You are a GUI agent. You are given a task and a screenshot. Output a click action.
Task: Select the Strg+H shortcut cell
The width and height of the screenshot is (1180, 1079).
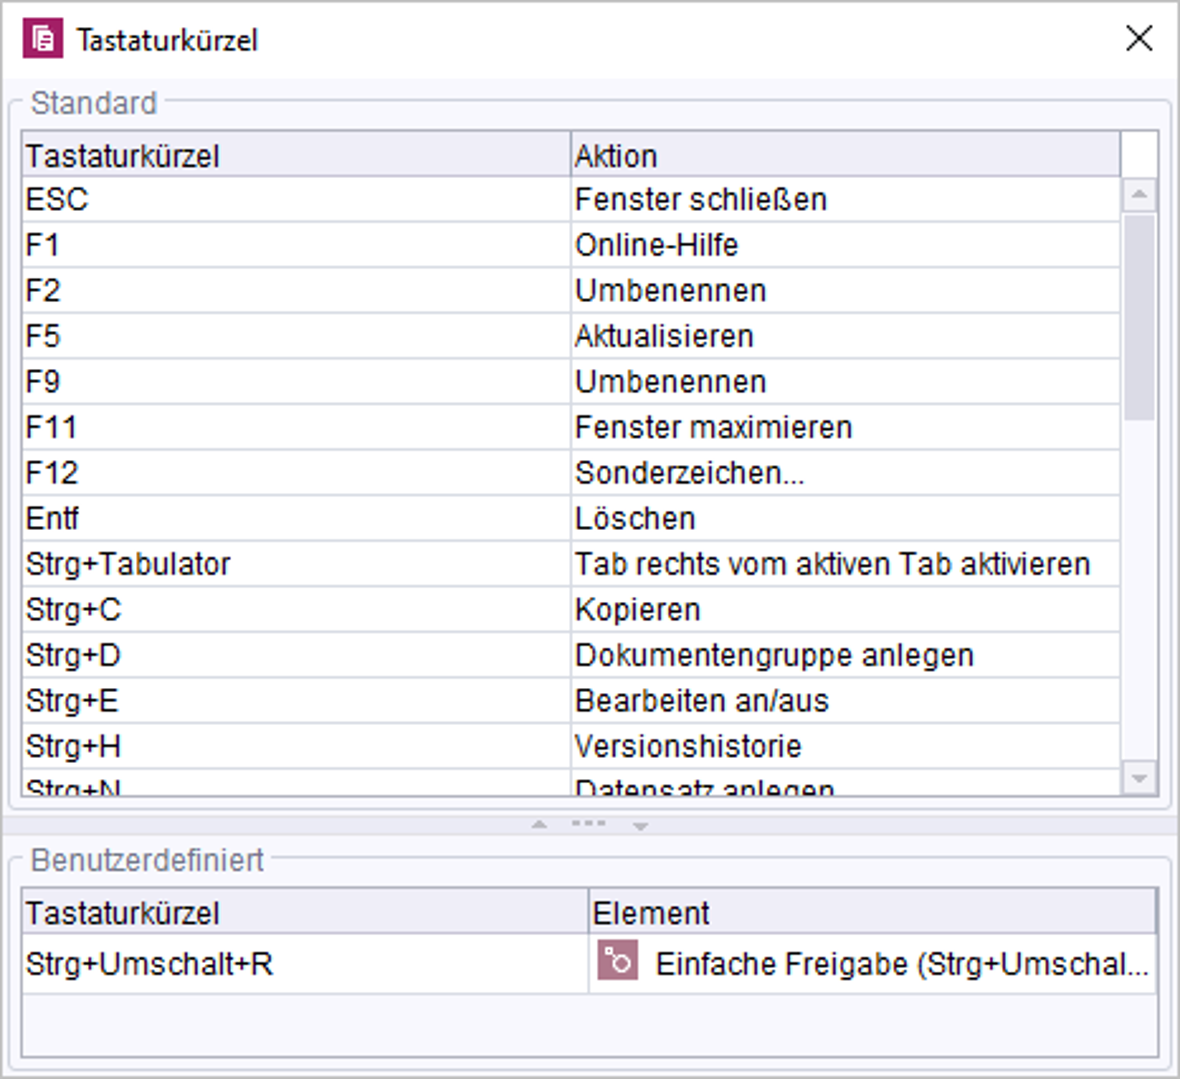click(x=297, y=746)
